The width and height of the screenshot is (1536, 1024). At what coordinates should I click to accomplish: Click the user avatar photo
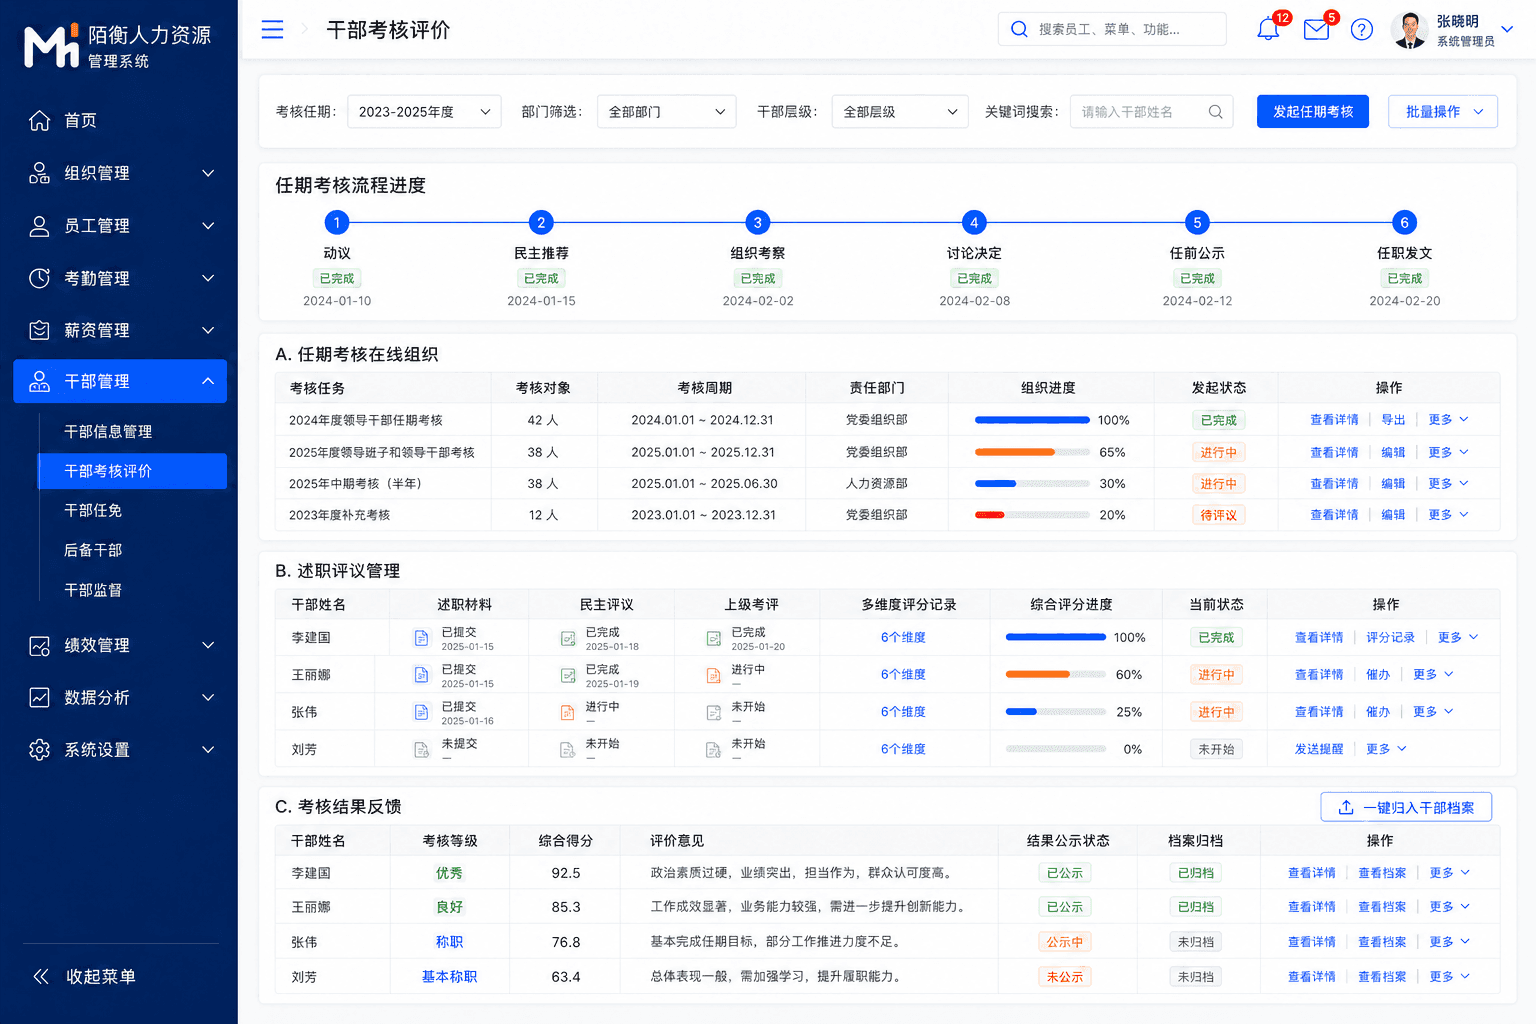pos(1409,30)
